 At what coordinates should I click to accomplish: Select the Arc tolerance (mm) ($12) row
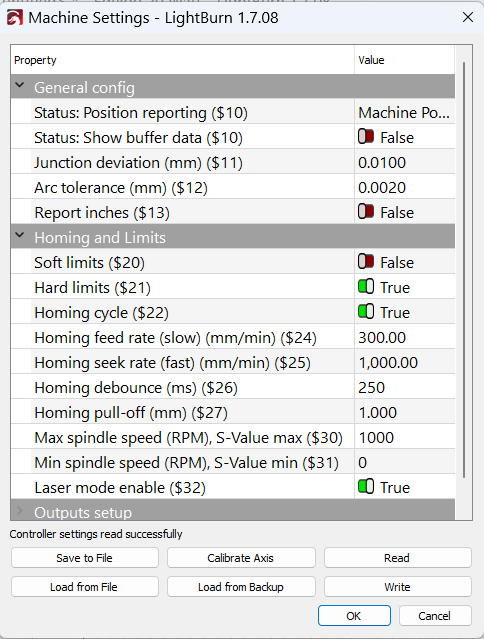[x=233, y=187]
